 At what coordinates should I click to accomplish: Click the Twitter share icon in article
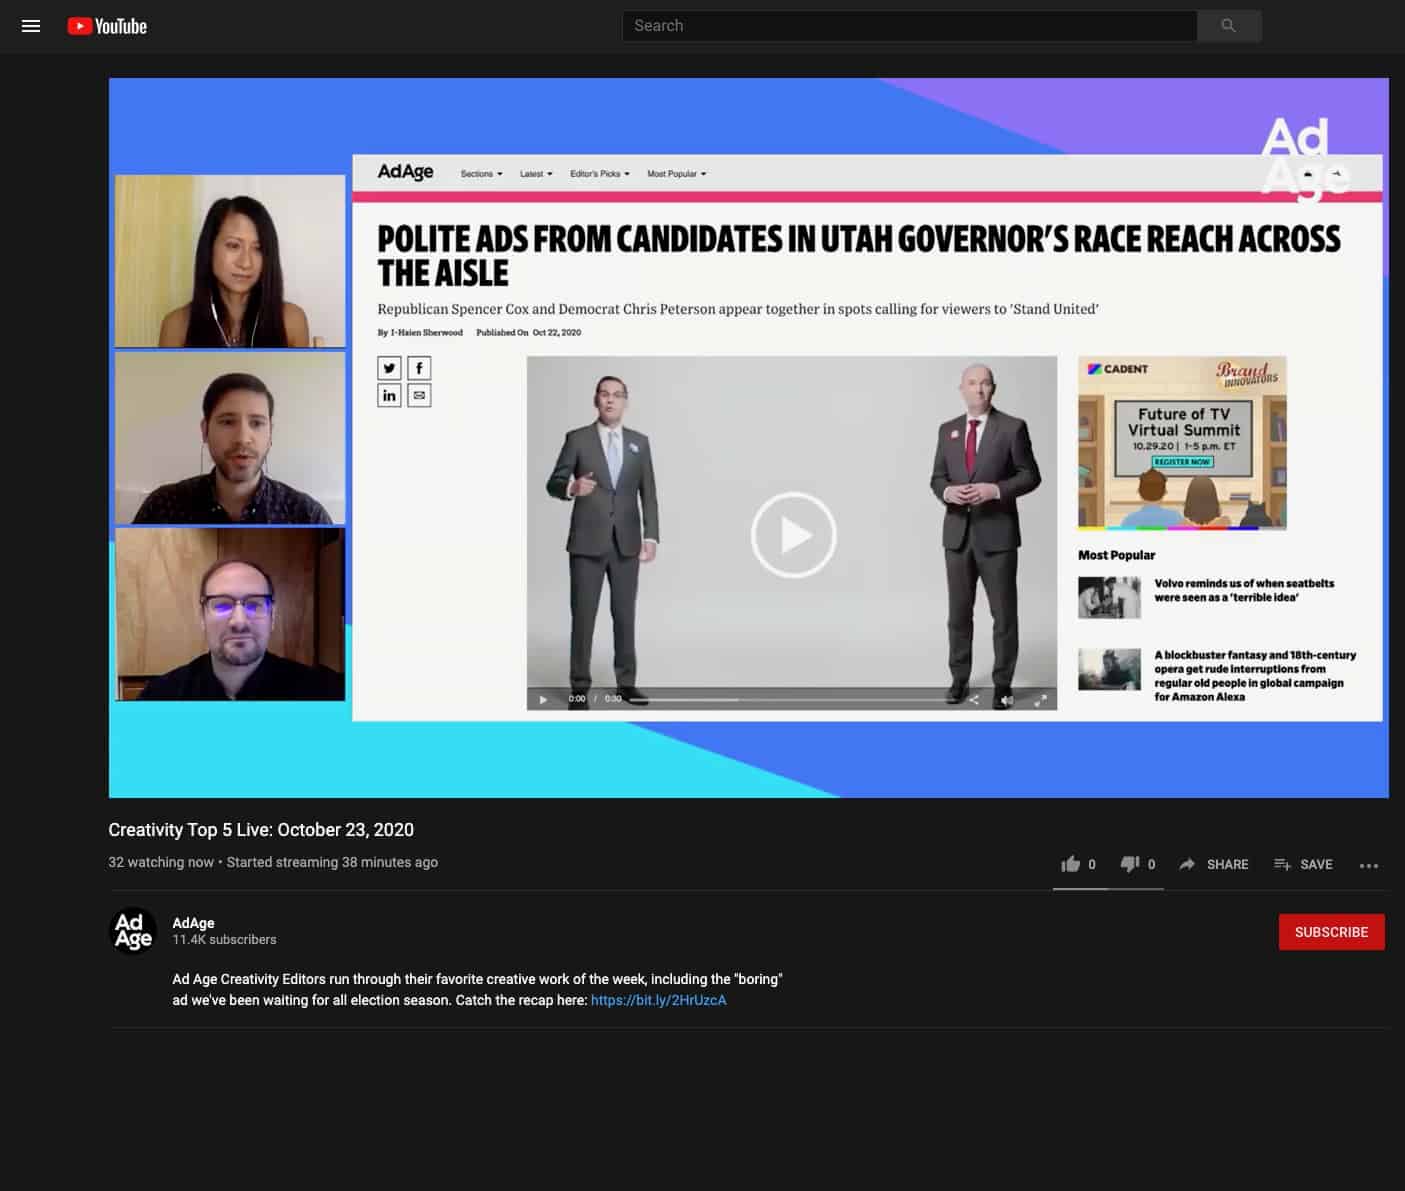[x=389, y=368]
